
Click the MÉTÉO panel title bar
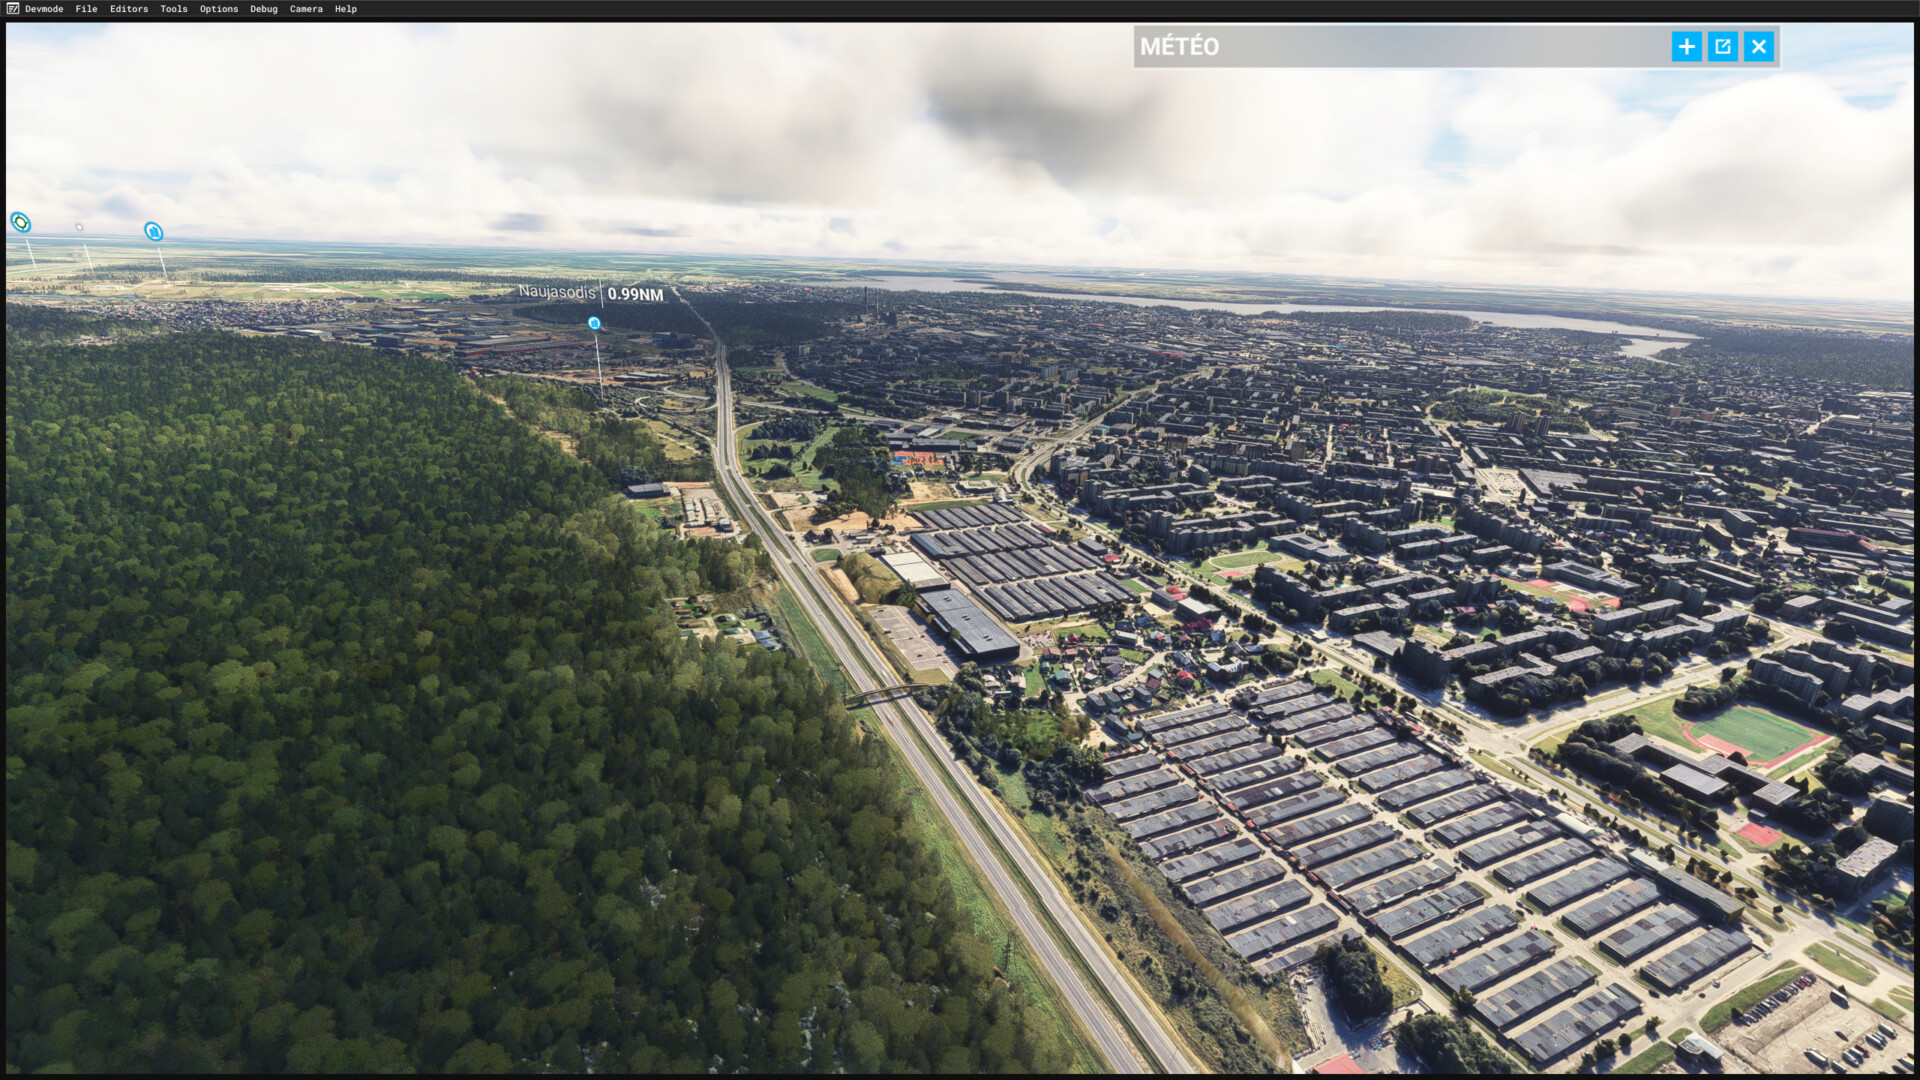[x=1400, y=47]
